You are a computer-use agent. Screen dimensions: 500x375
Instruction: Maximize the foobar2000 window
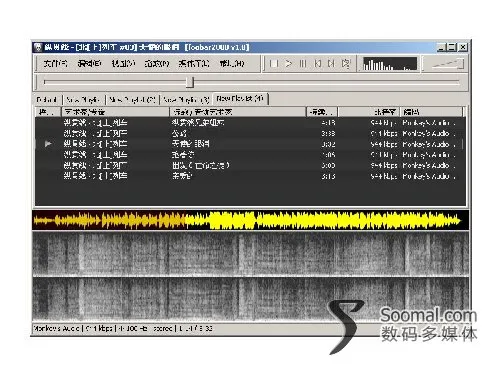[x=452, y=47]
